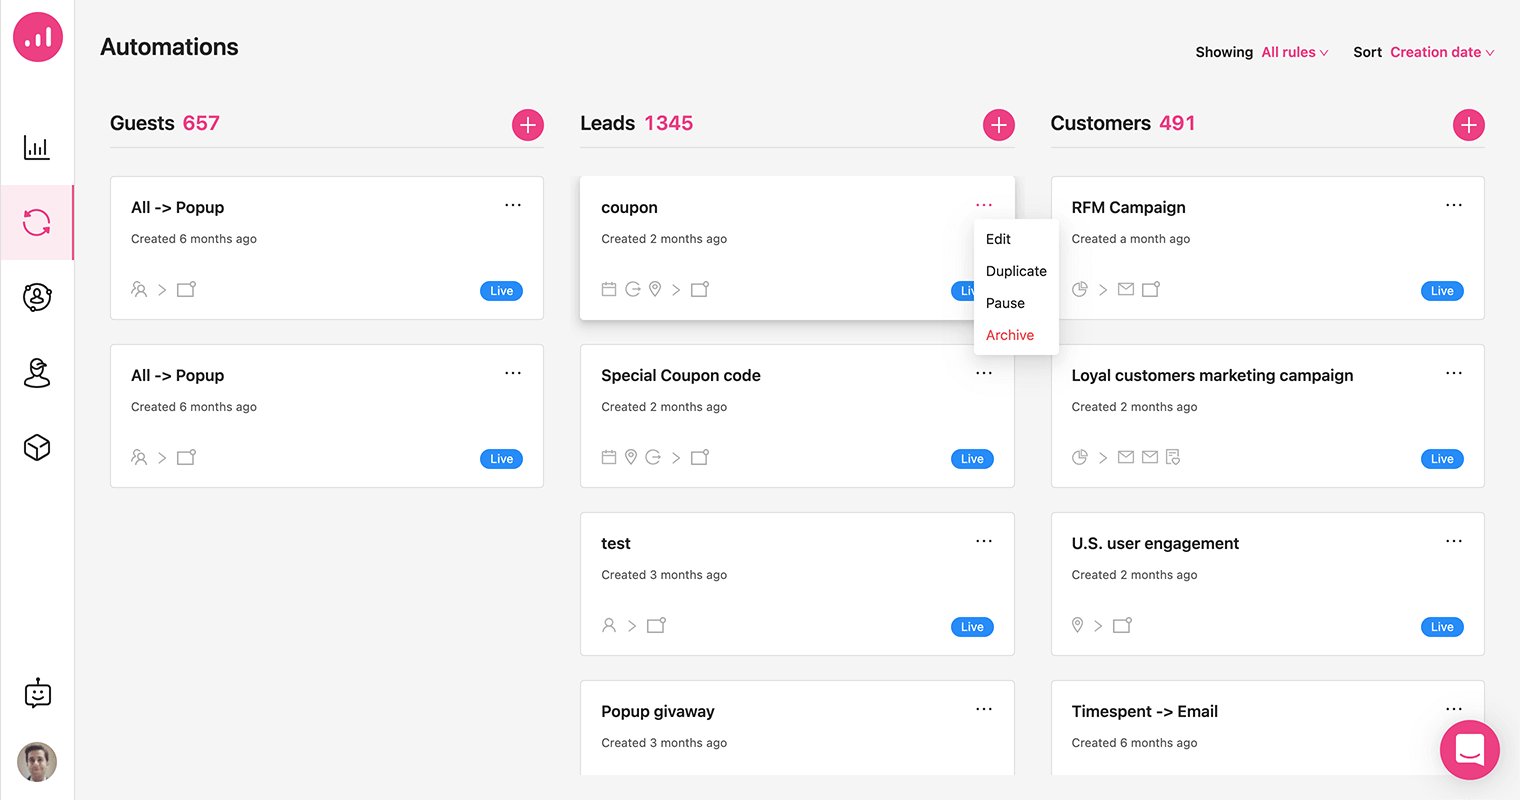Click location pin icon on coupon card
1520x800 pixels.
point(655,289)
